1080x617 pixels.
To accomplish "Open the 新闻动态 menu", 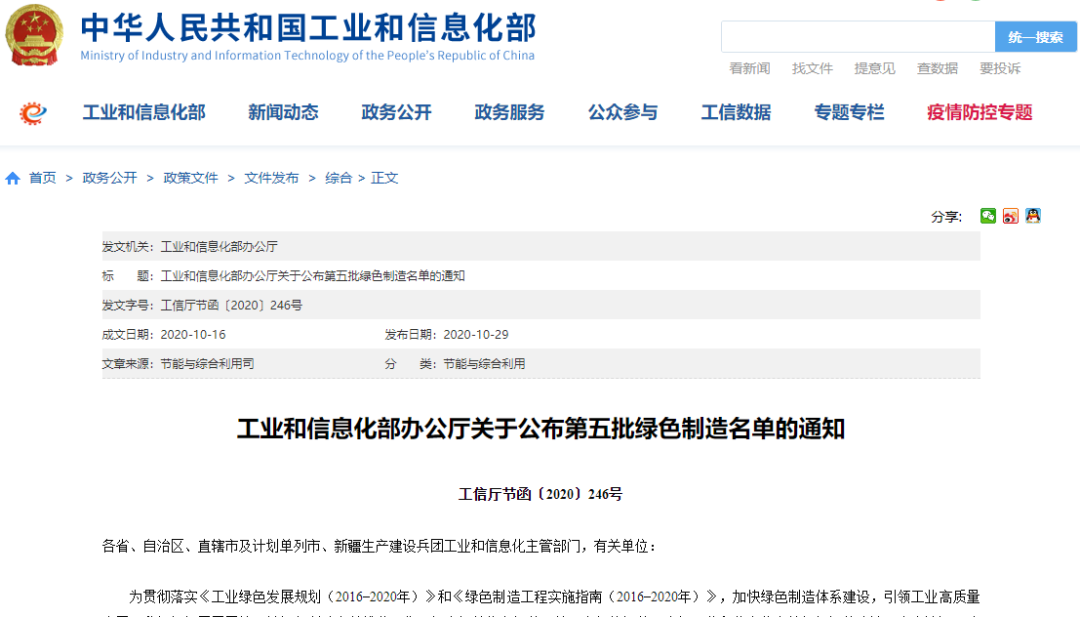I will click(x=283, y=113).
